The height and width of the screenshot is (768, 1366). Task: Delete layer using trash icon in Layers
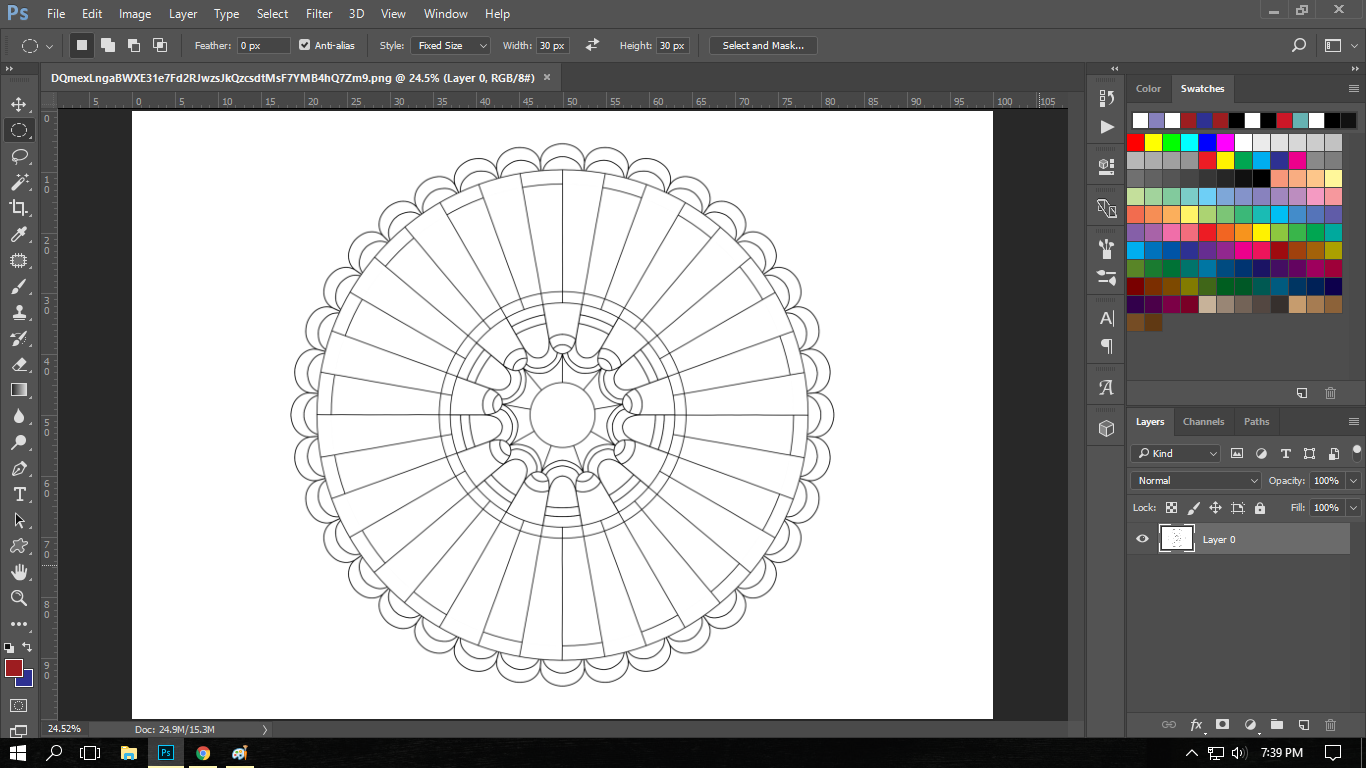(1330, 725)
